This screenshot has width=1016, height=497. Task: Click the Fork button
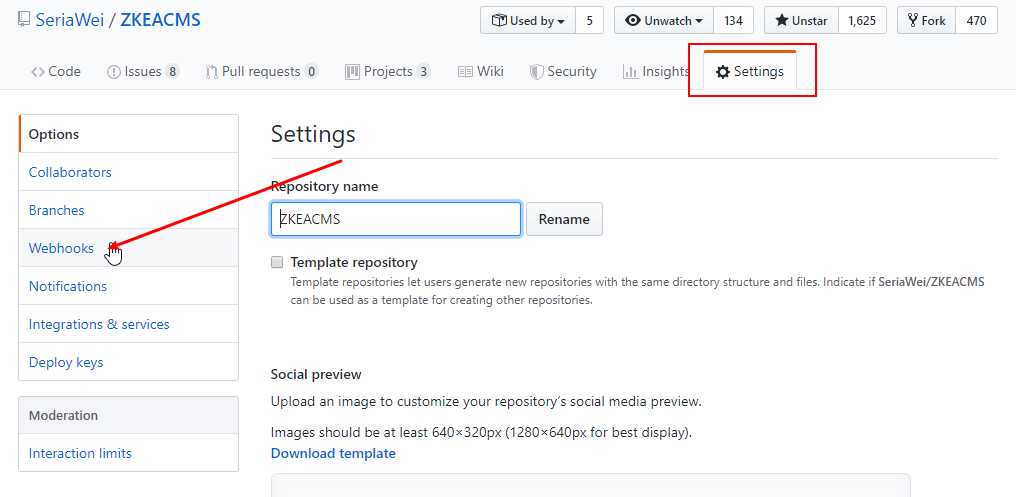pyautogui.click(x=927, y=21)
